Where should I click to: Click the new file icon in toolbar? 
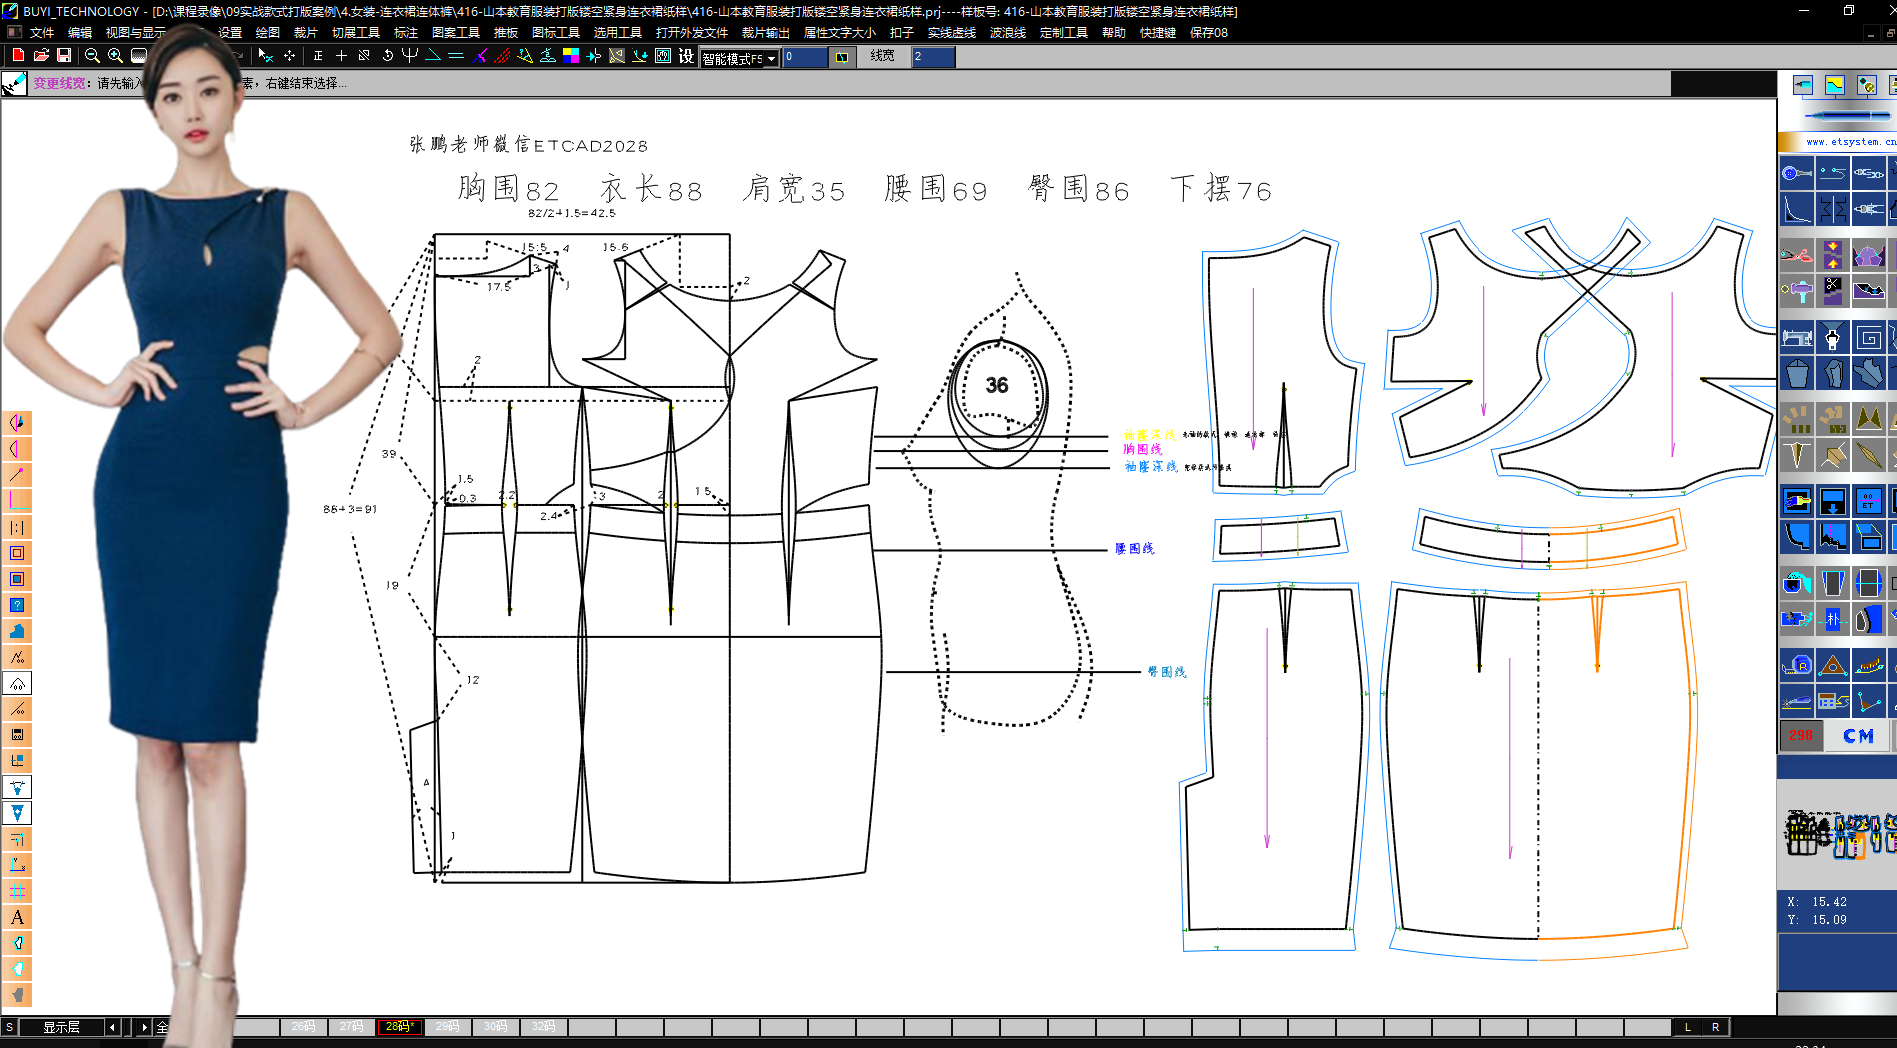[18, 56]
